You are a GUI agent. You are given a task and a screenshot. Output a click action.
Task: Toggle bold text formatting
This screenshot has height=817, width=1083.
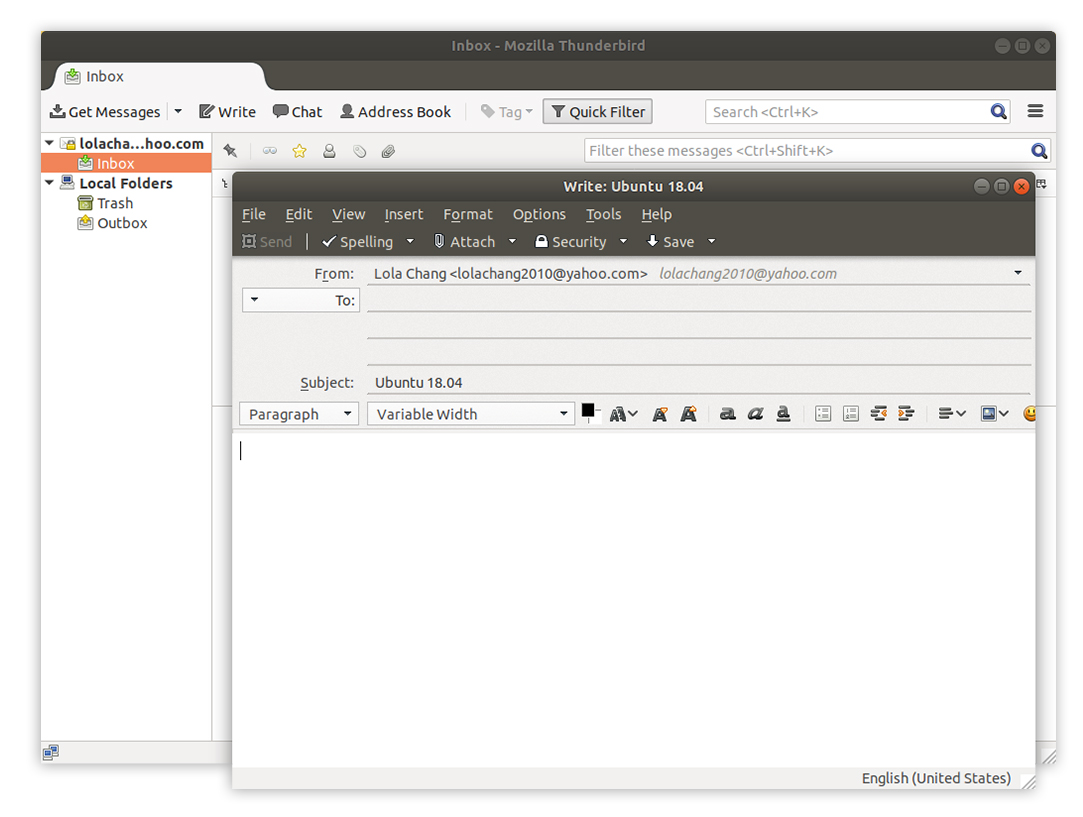(727, 414)
